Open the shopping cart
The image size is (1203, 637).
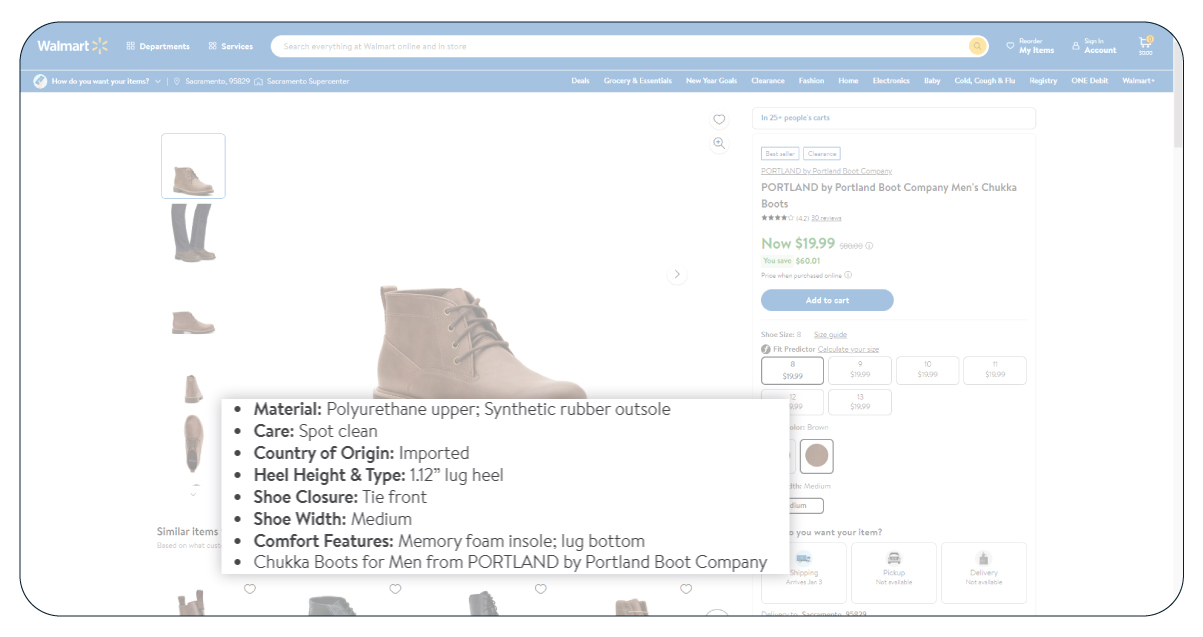coord(1146,46)
